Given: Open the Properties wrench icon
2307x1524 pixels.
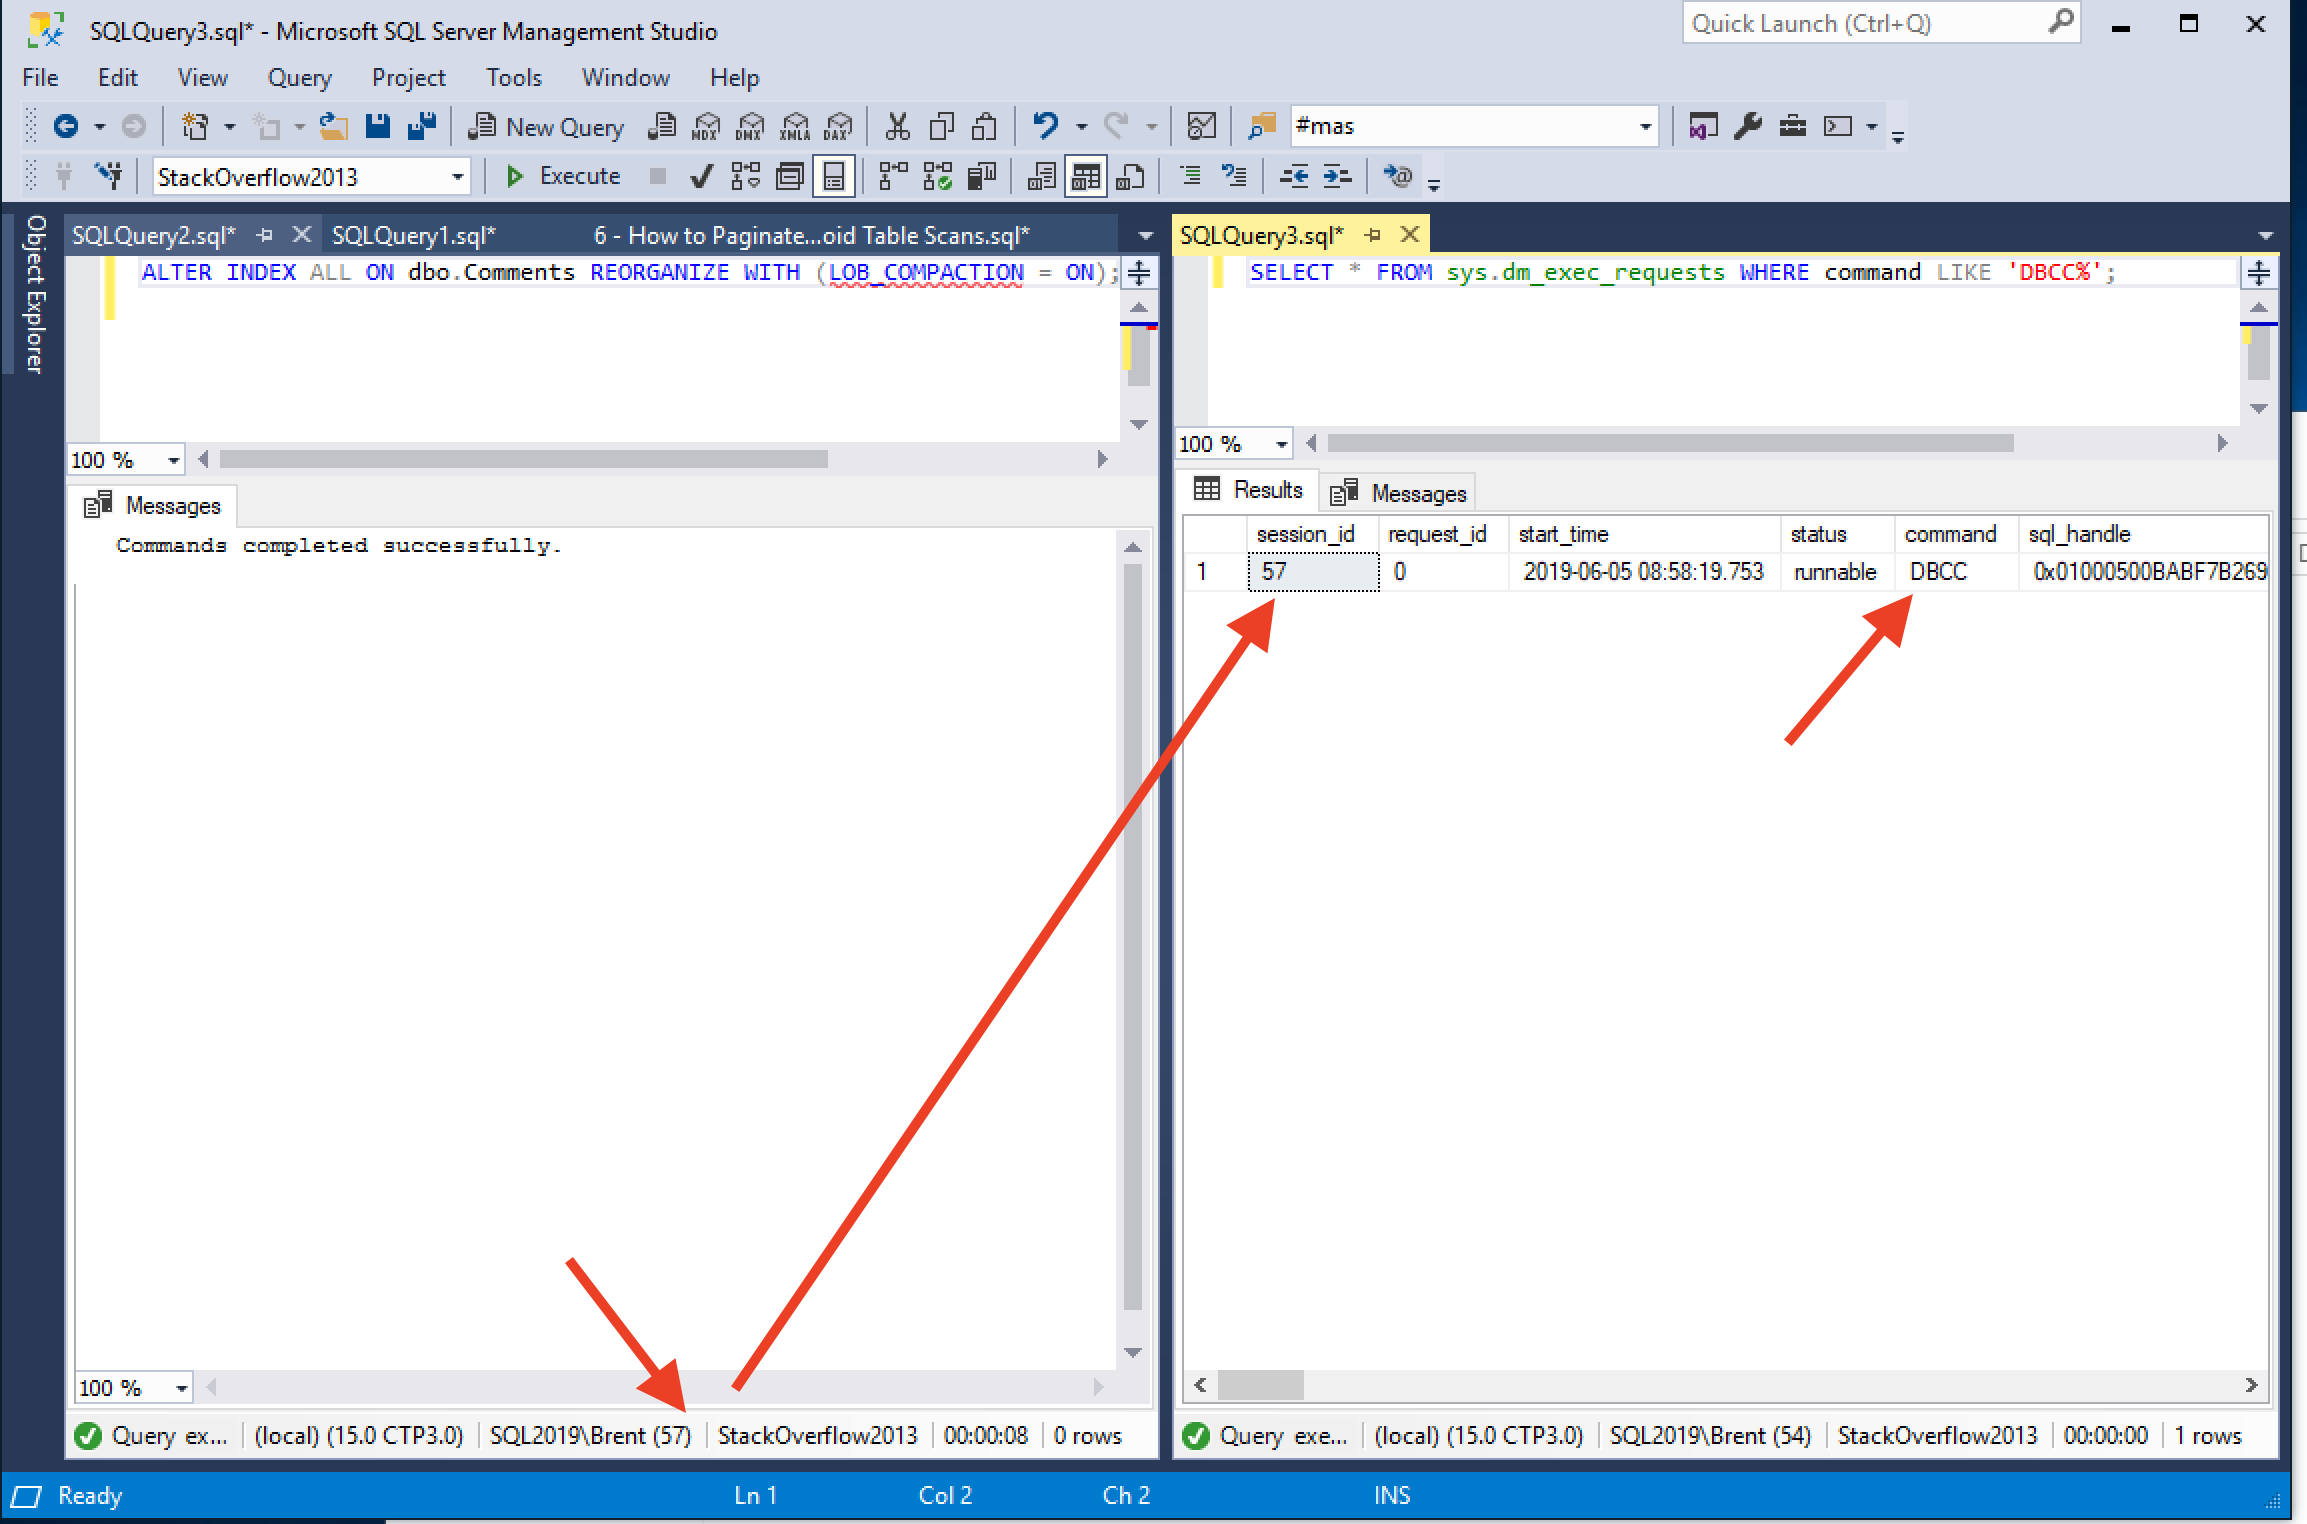Looking at the screenshot, I should pyautogui.click(x=1748, y=126).
